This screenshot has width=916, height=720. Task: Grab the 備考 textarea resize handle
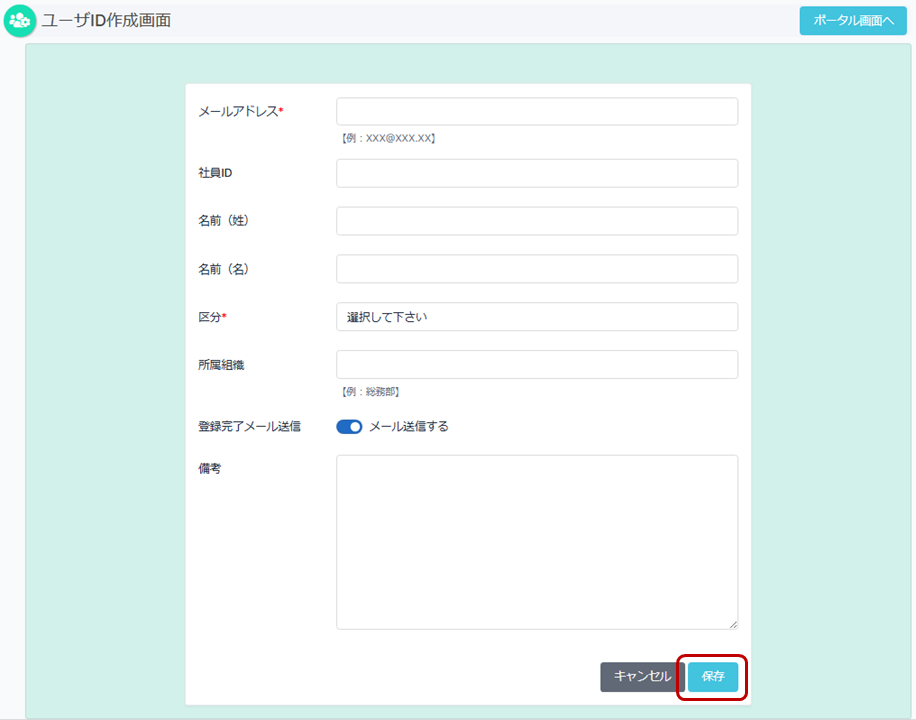[x=733, y=624]
